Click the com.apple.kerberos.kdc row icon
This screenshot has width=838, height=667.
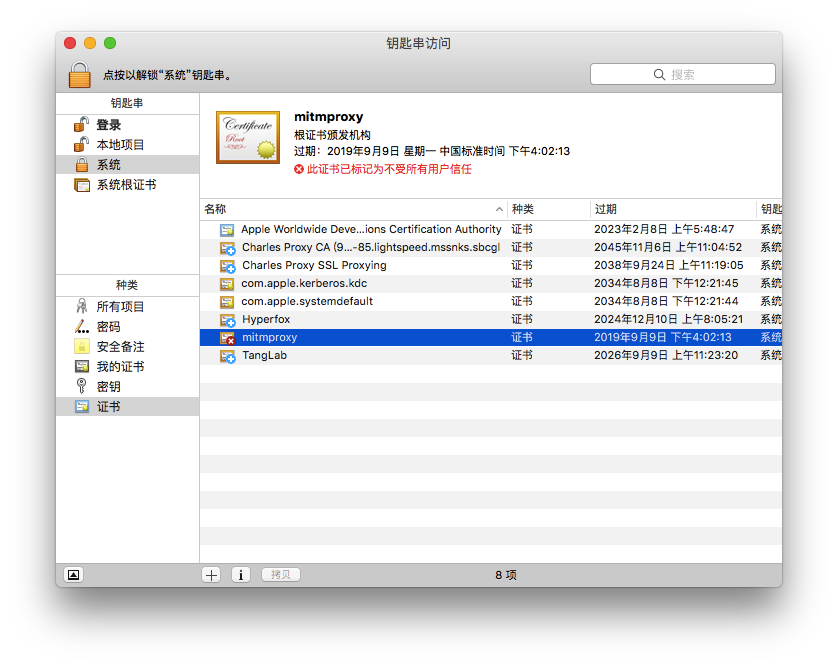[227, 284]
